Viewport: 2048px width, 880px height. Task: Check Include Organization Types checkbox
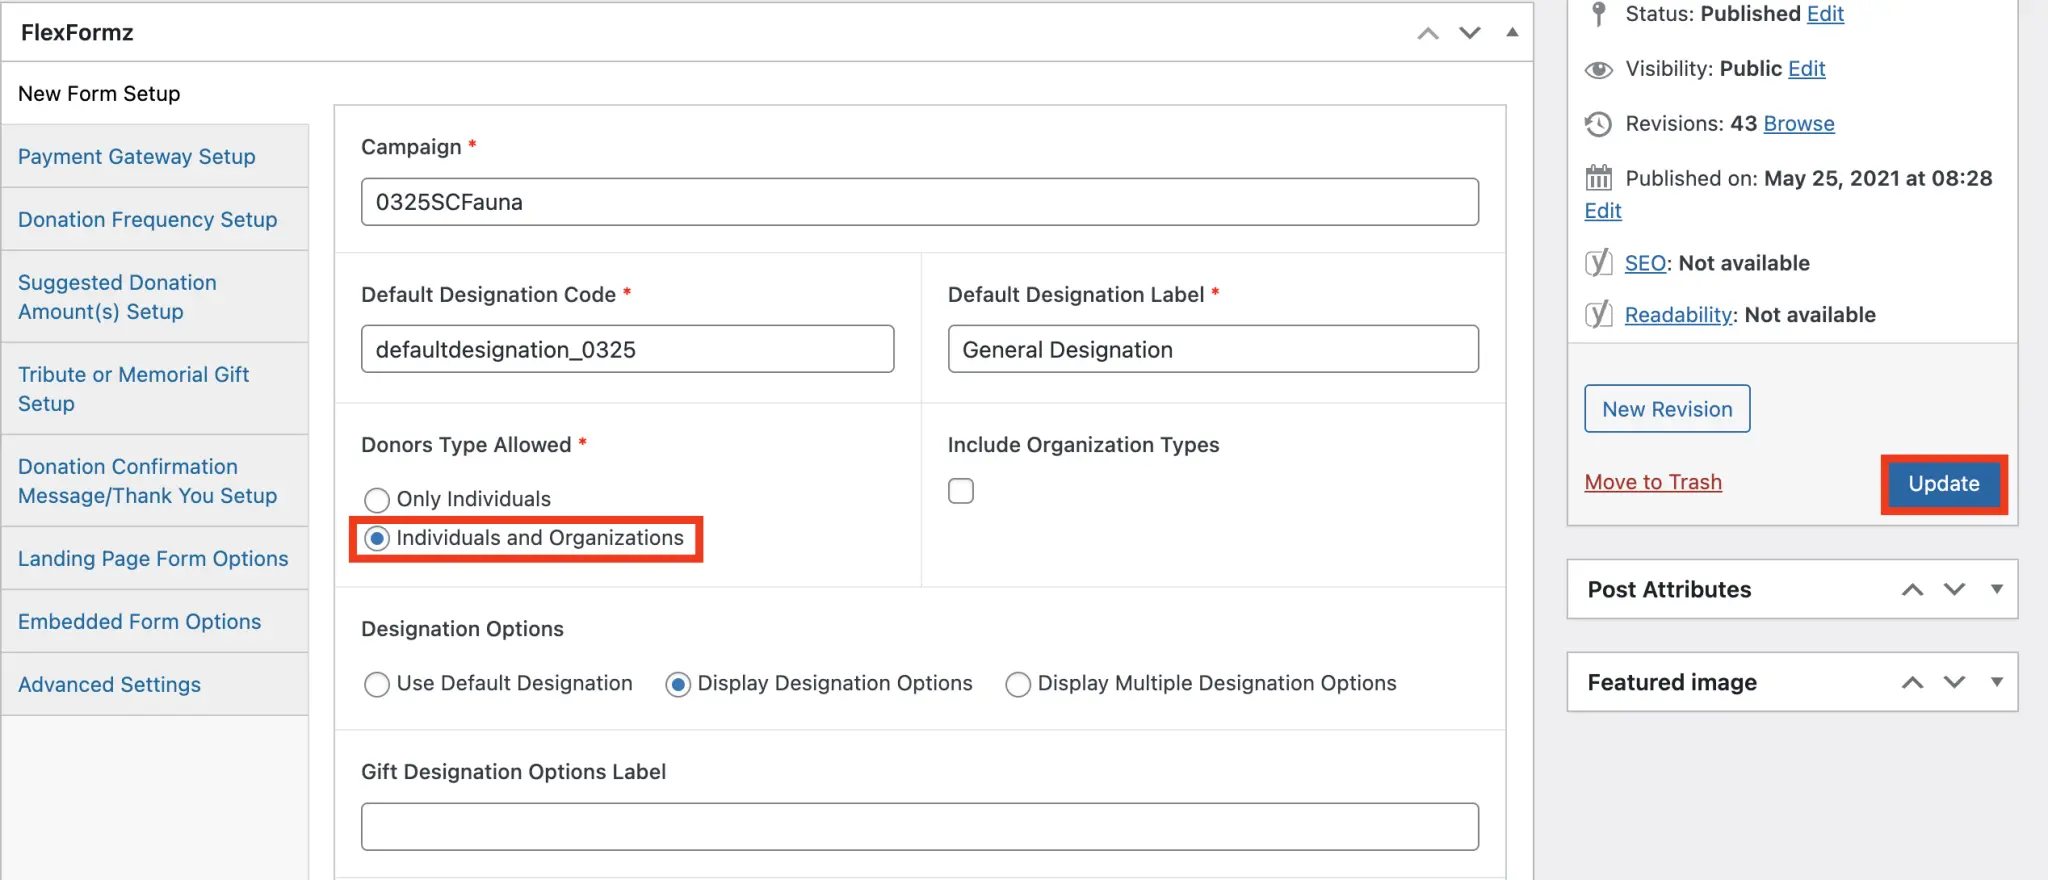[x=961, y=491]
